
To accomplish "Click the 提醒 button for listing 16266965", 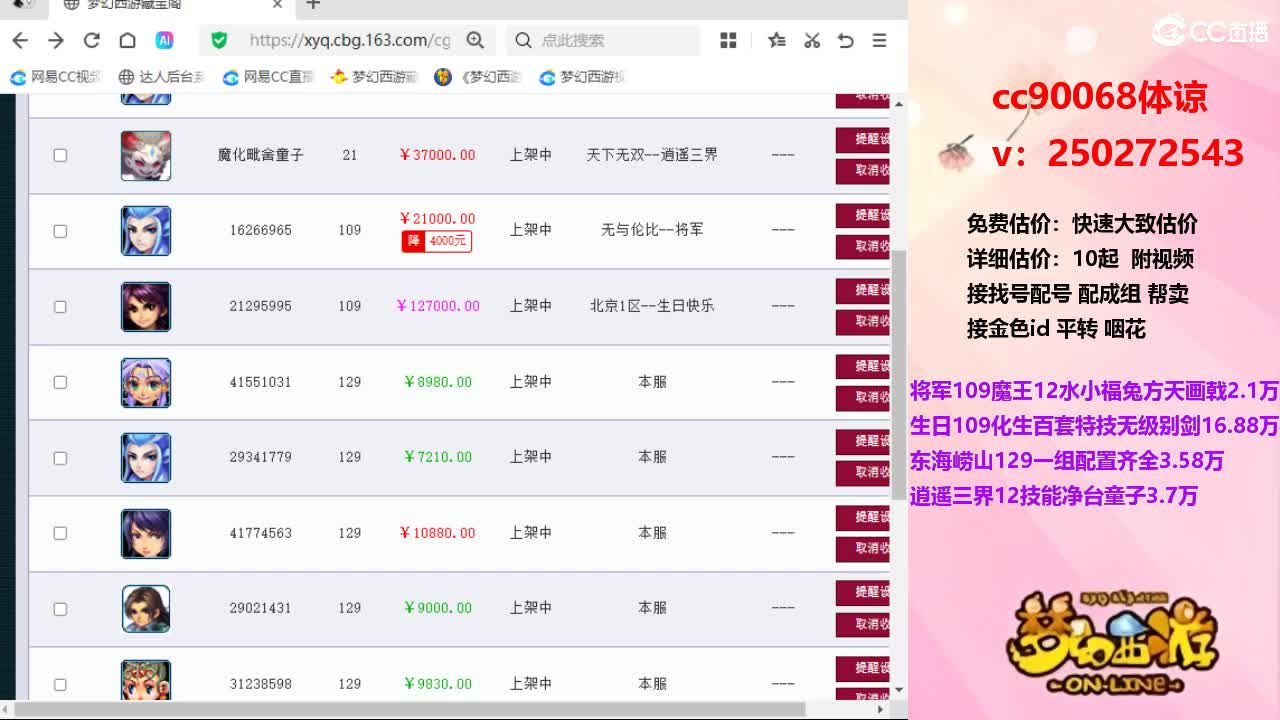I will coord(863,215).
